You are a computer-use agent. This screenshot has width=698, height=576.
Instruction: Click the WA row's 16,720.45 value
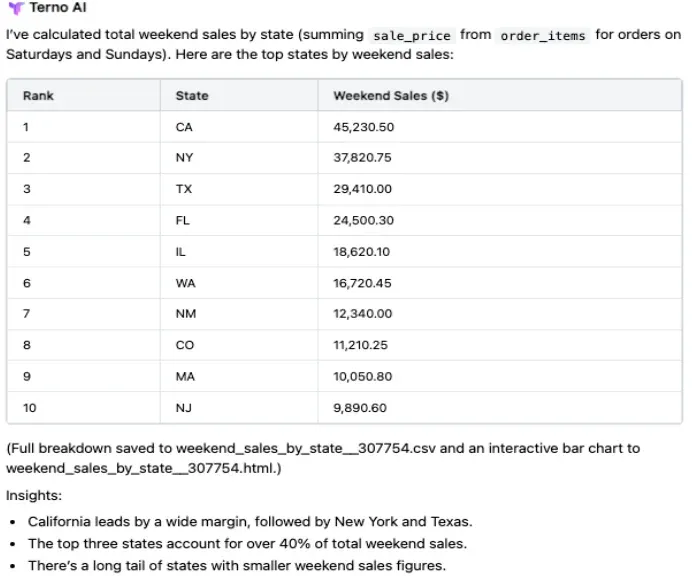point(362,283)
